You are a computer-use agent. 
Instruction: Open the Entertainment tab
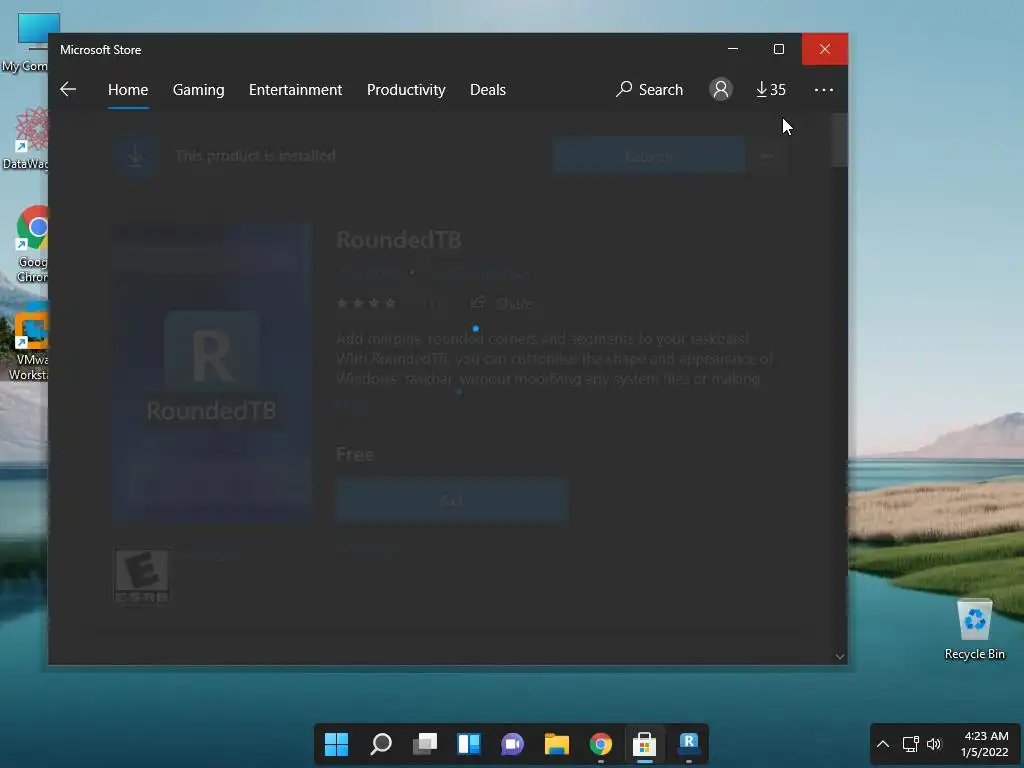pos(295,89)
